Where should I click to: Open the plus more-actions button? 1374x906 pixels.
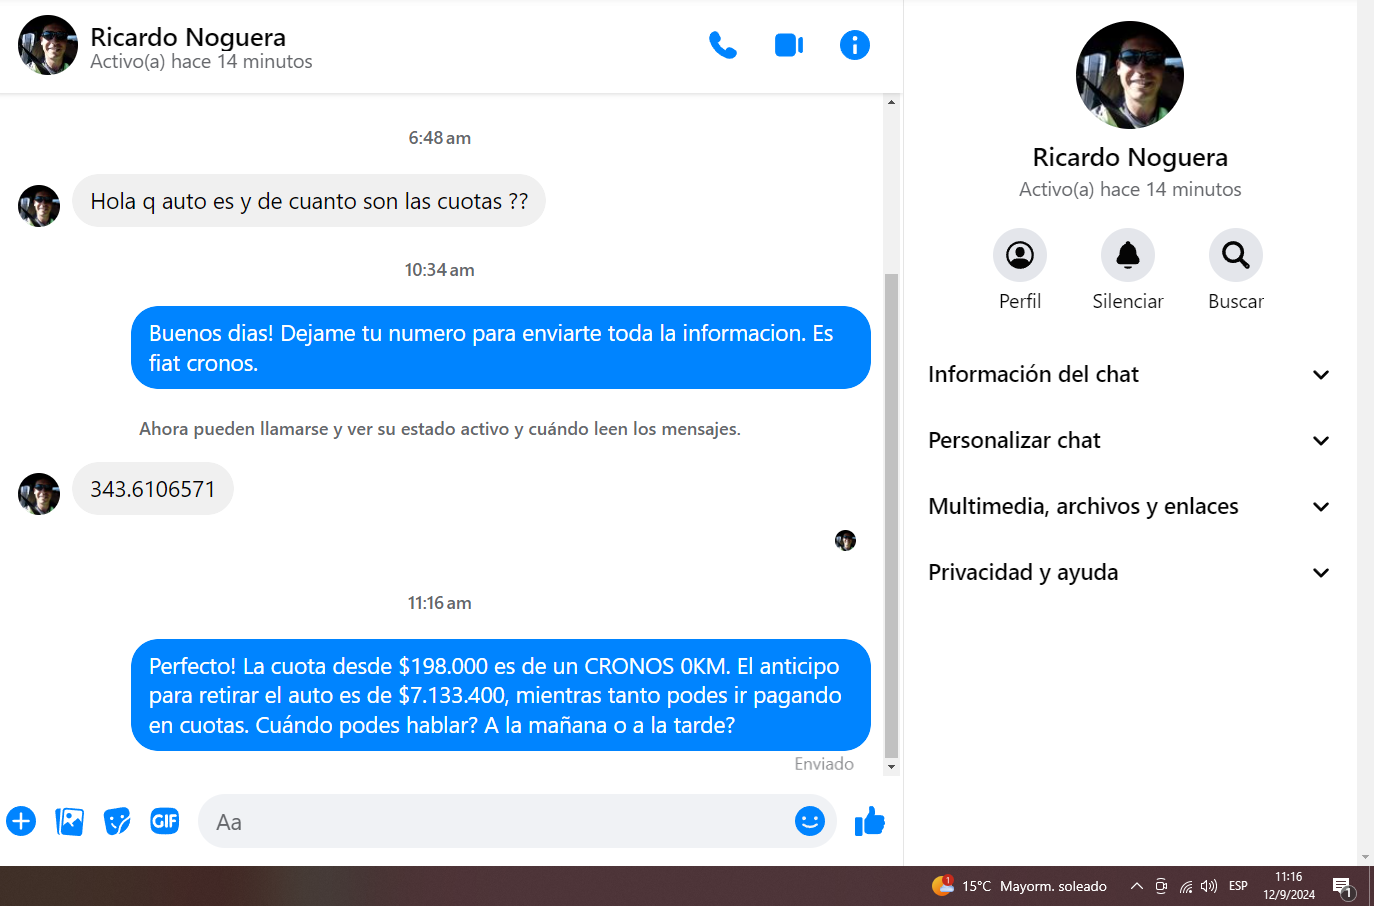[21, 821]
